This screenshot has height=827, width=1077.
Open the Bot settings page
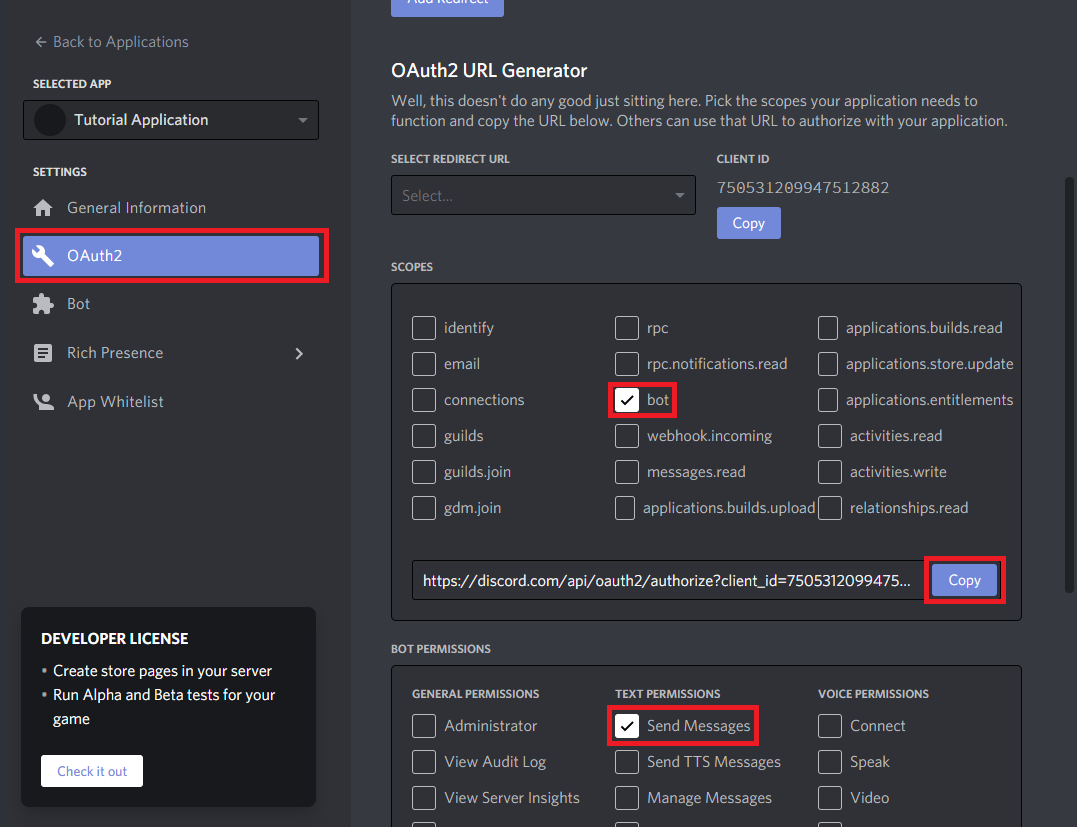(x=171, y=304)
